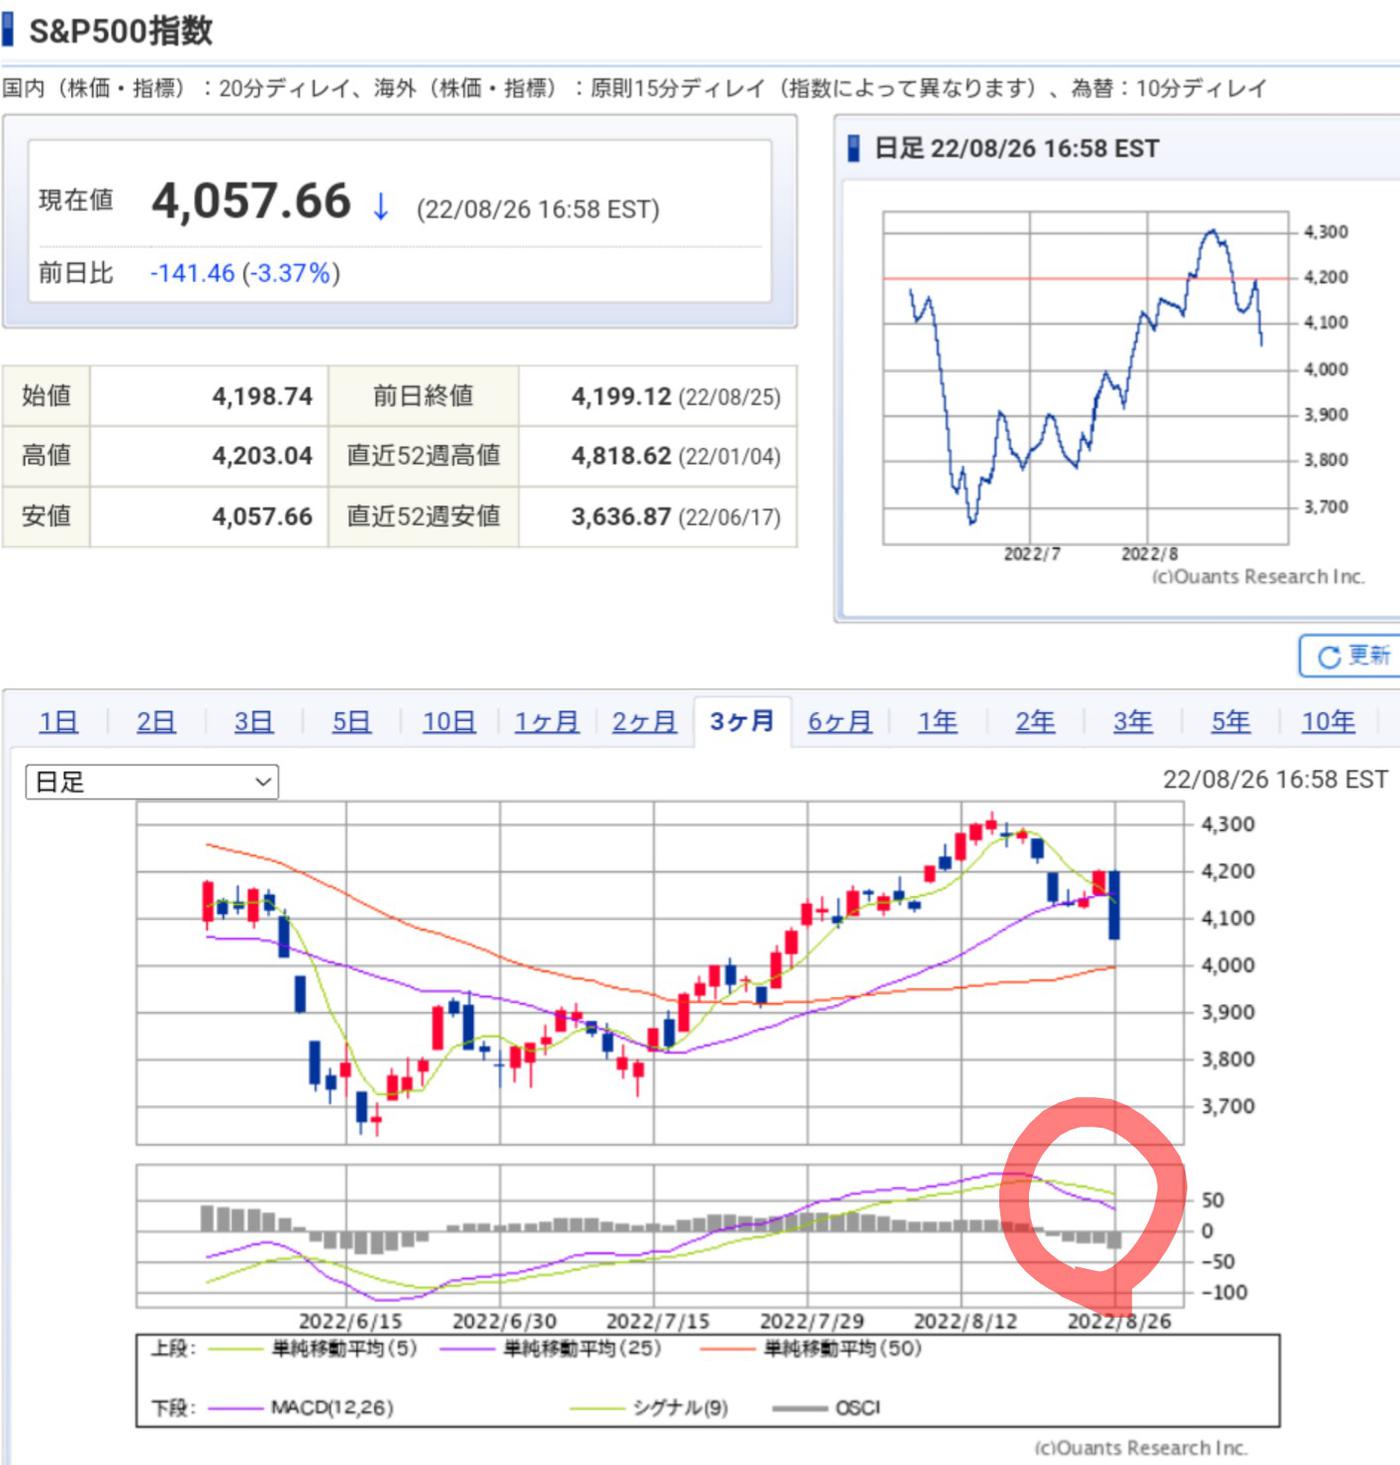The height and width of the screenshot is (1465, 1400).
Task: Select the 10年 period tab
Action: pyautogui.click(x=1328, y=721)
